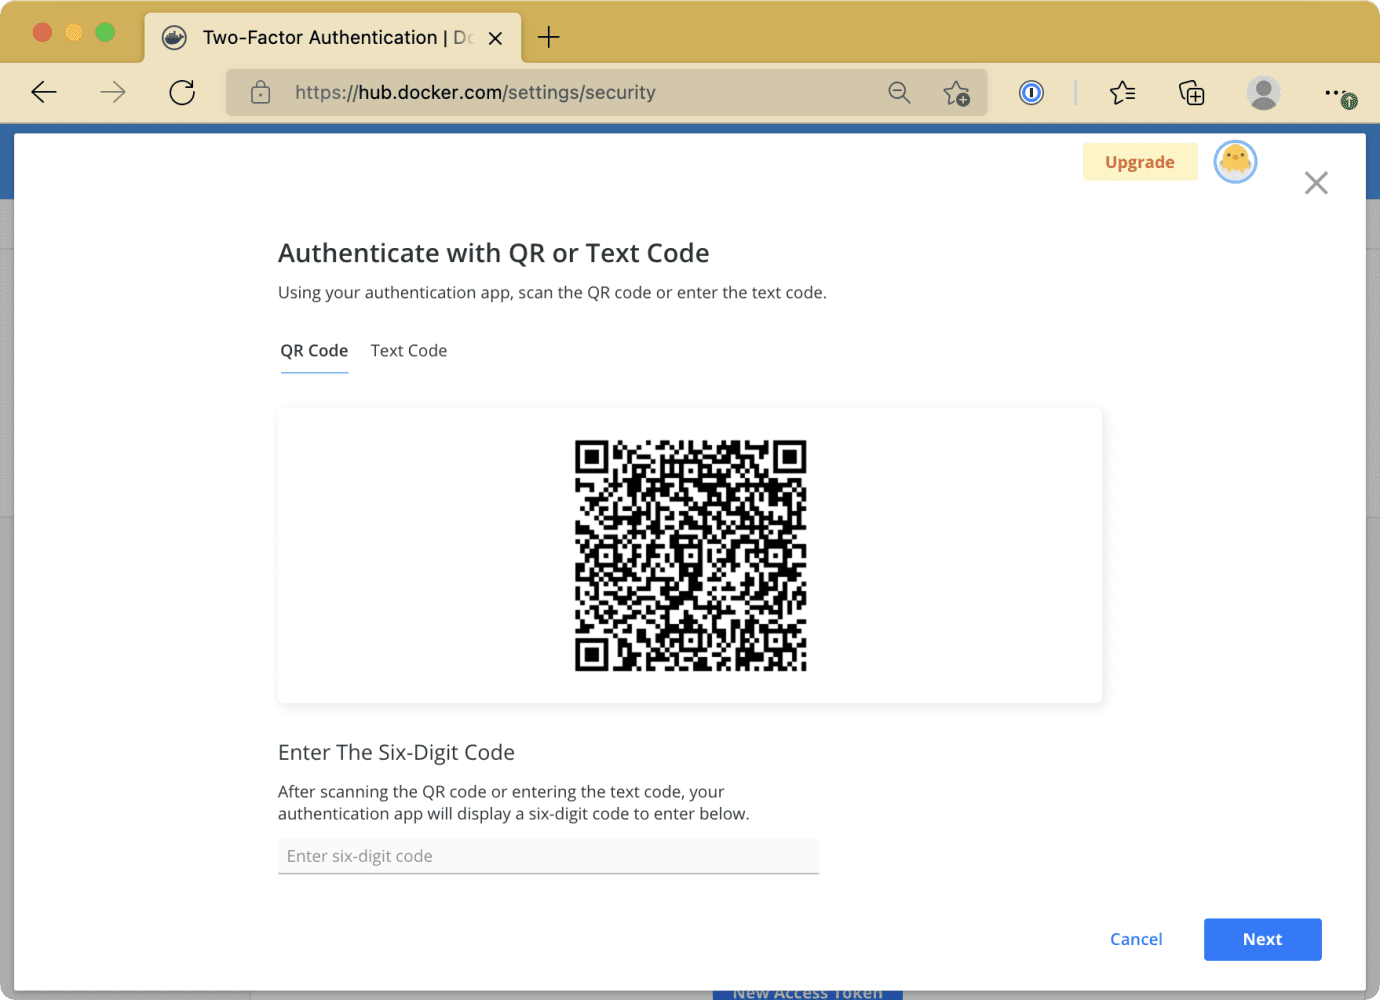This screenshot has height=1000, width=1380.
Task: Click the Docker Hub user avatar
Action: [1235, 162]
